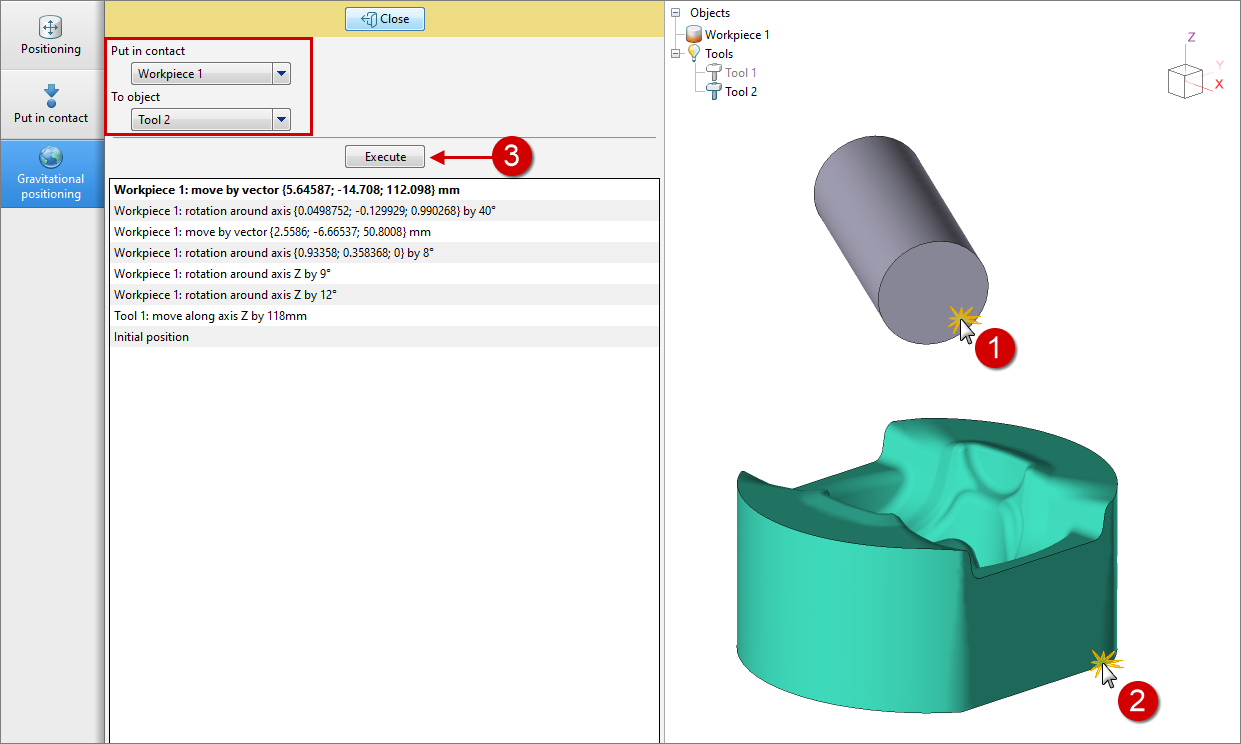Select Tool 1 label in the tree
Image resolution: width=1241 pixels, height=744 pixels.
[x=741, y=73]
